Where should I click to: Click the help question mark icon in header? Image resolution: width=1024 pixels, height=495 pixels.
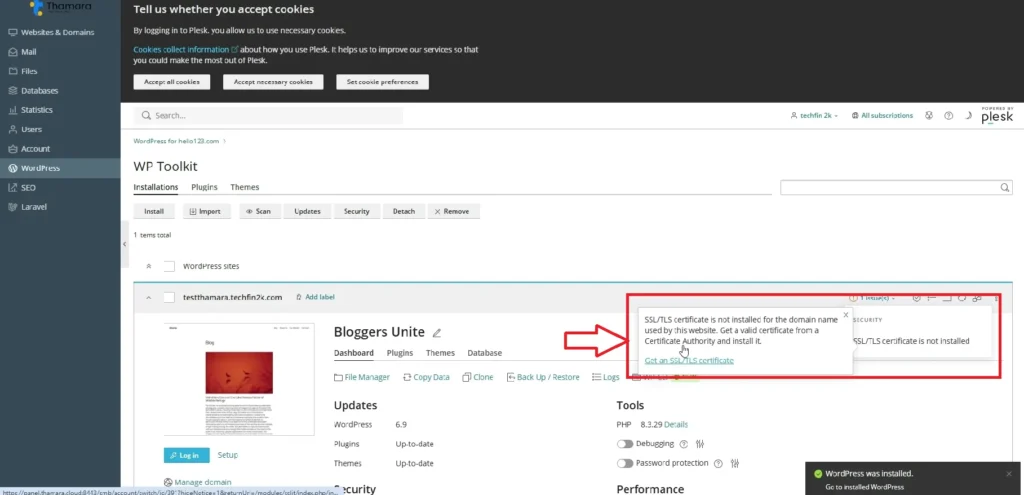(x=948, y=116)
